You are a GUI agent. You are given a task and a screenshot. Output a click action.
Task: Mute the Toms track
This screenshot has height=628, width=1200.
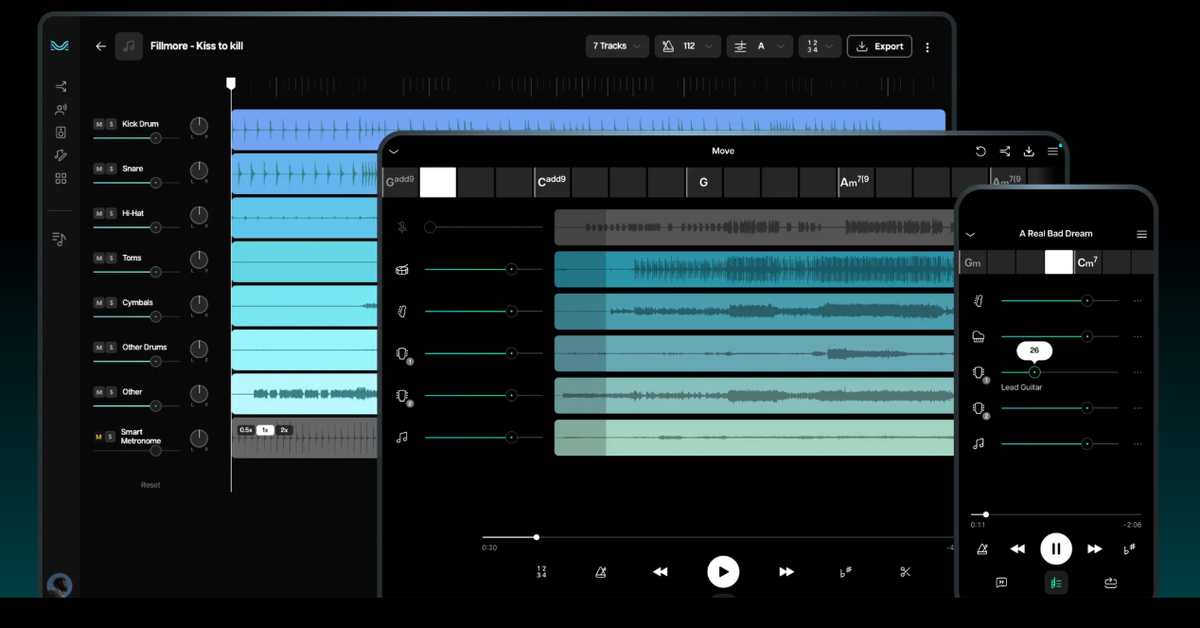pyautogui.click(x=99, y=258)
